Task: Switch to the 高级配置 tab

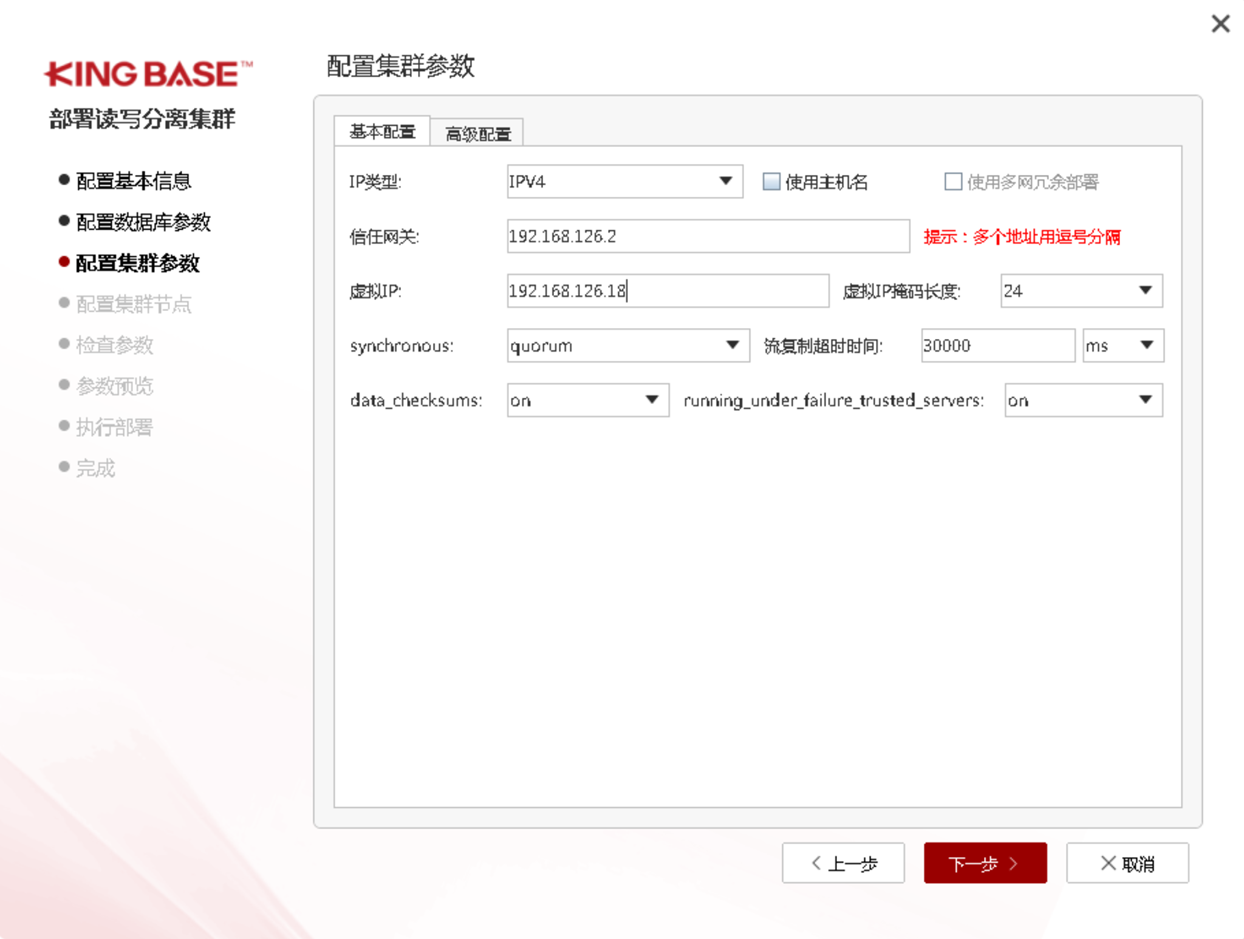Action: point(477,134)
